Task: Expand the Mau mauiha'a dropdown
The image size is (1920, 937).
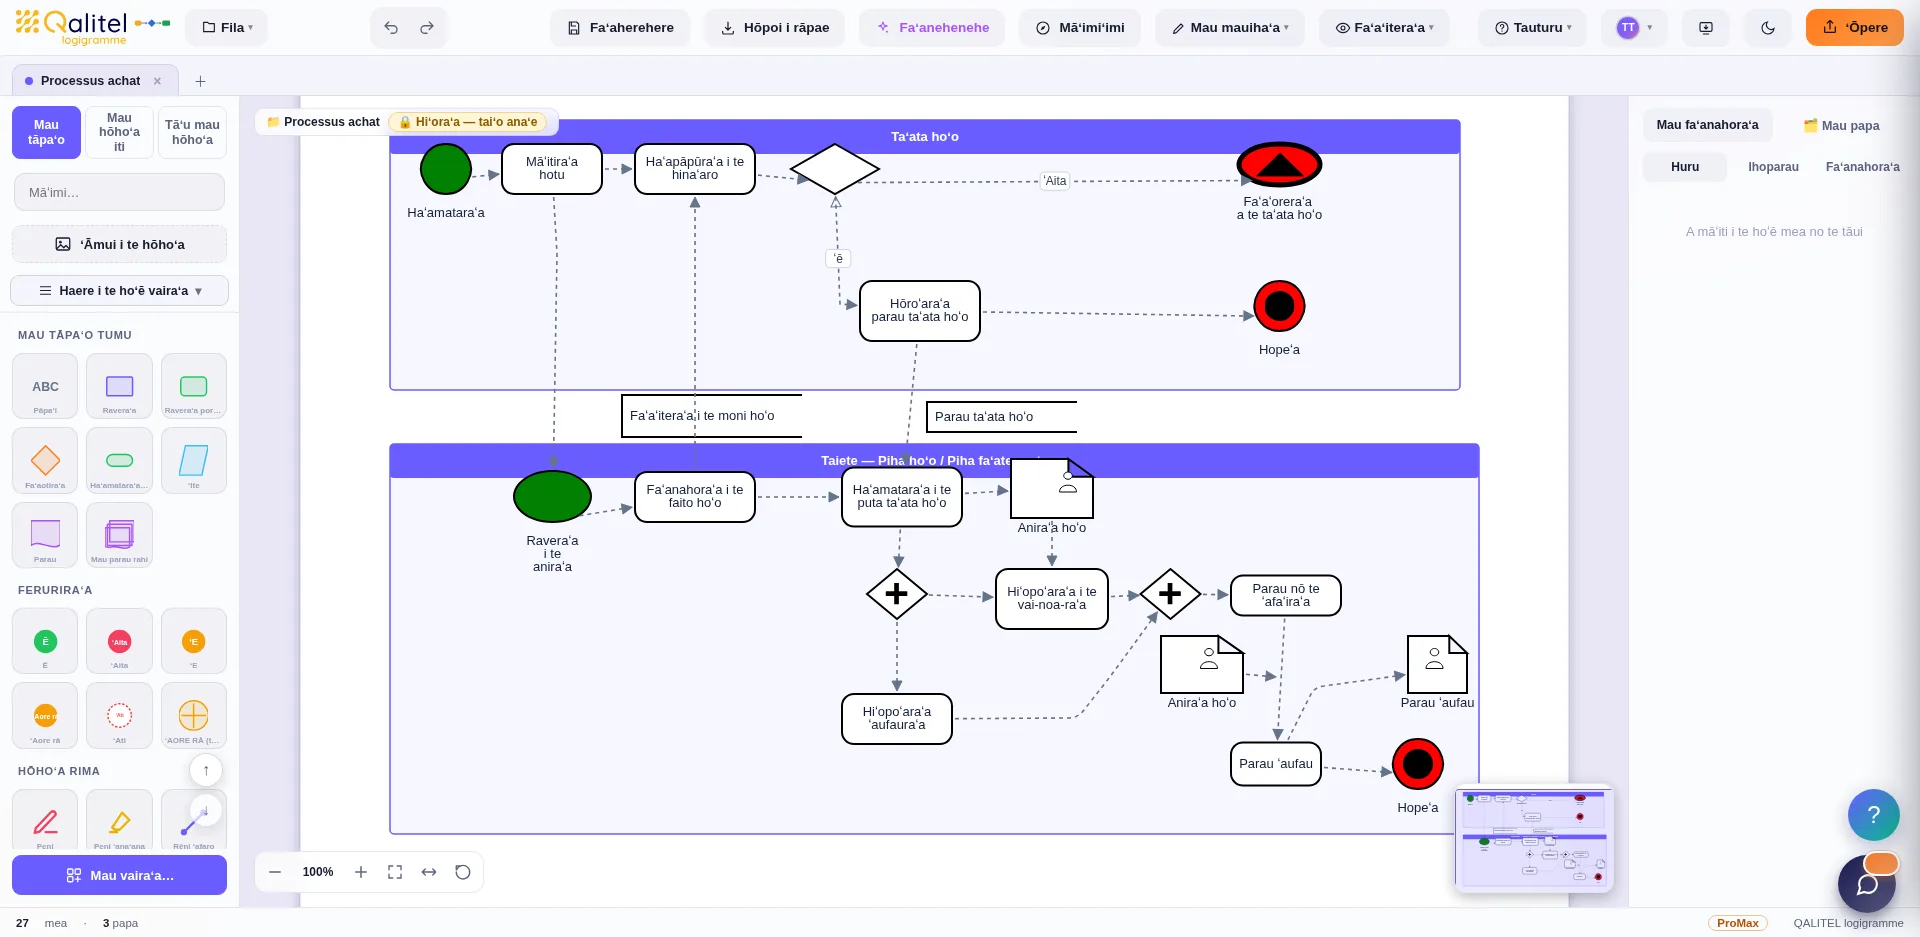Action: pos(1230,28)
